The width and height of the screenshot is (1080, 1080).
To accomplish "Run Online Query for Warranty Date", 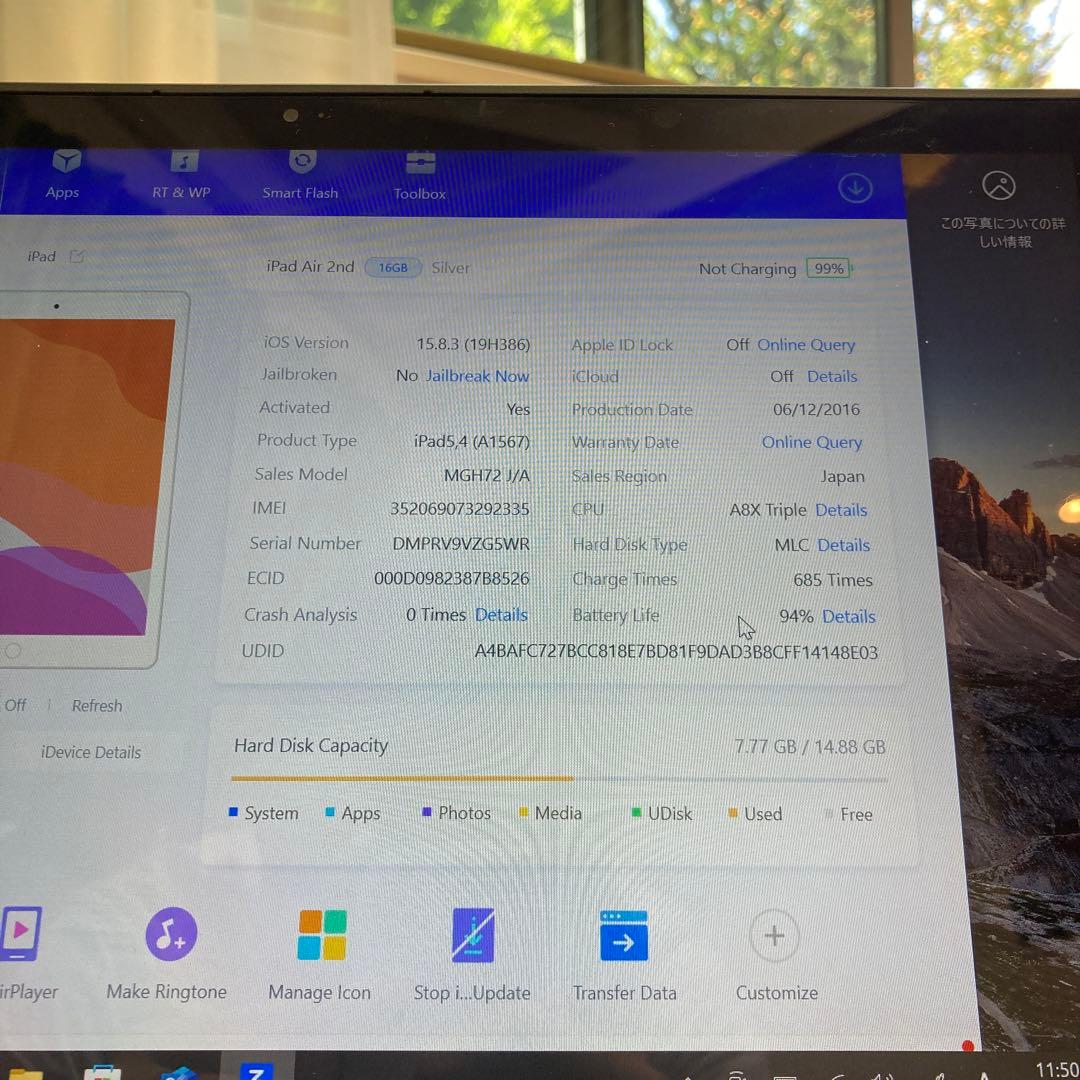I will click(812, 442).
